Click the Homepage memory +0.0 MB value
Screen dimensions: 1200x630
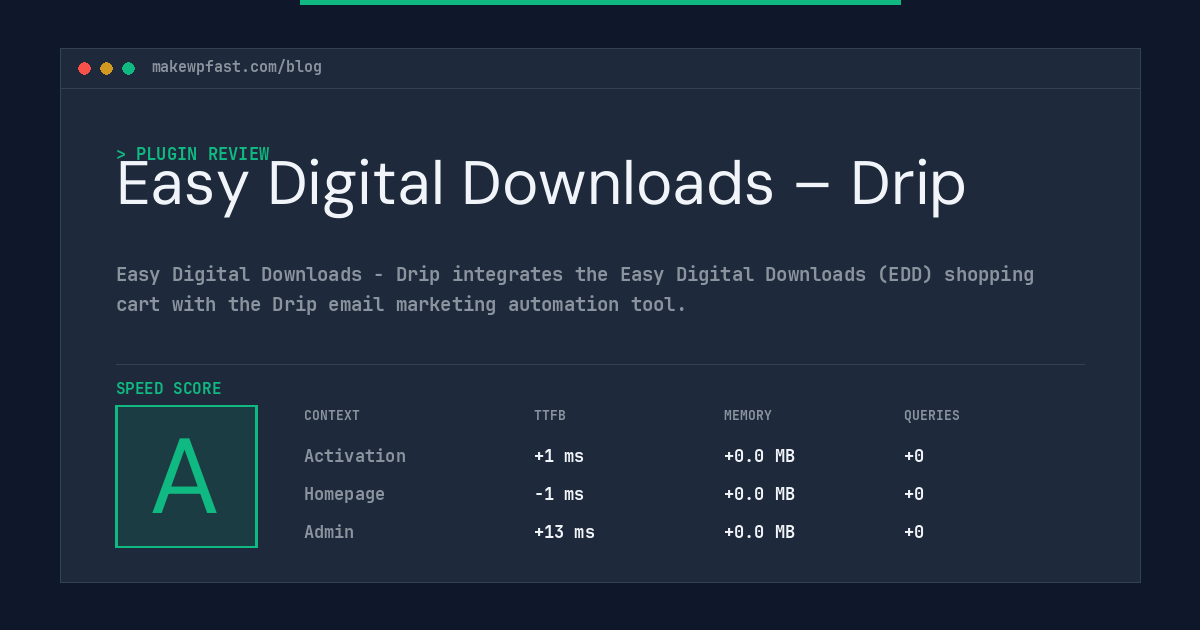click(759, 494)
